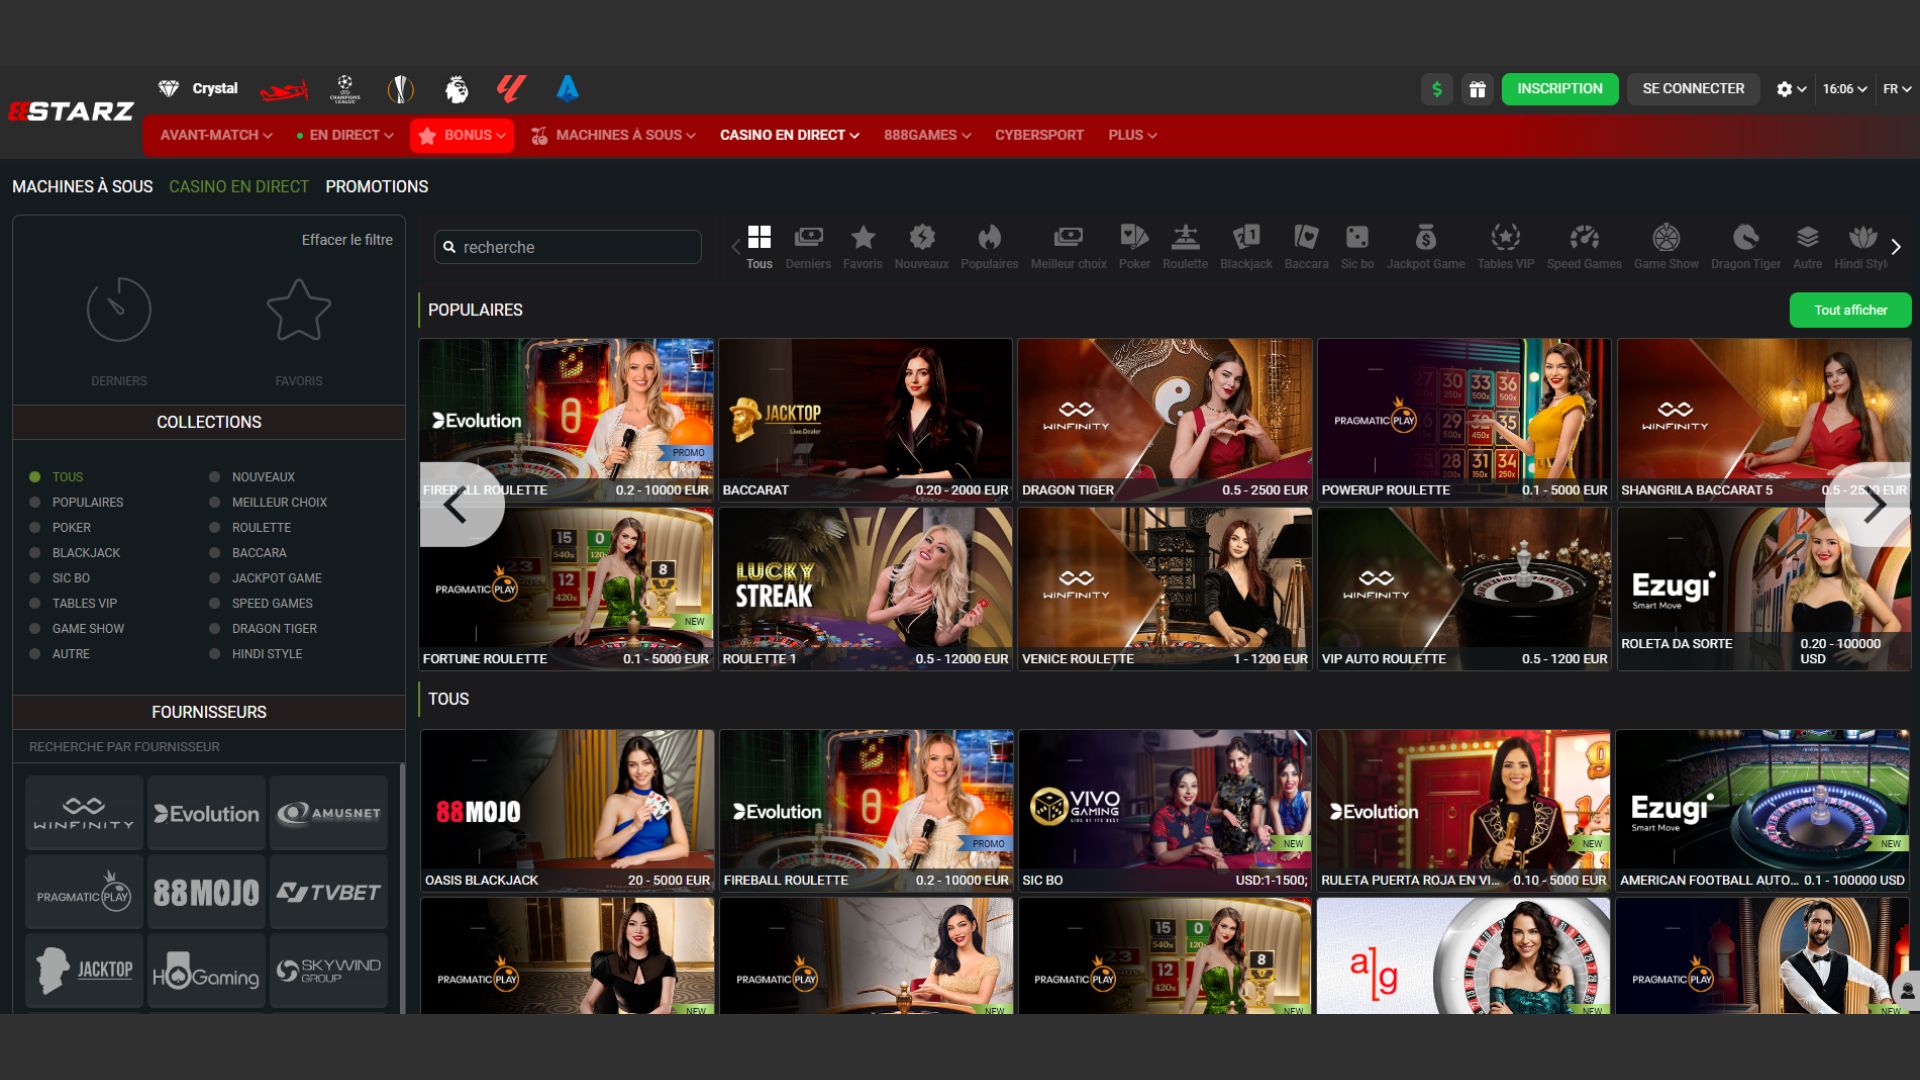Choose the Speed Games collection filter
Screen dimensions: 1920x1080
click(215, 604)
